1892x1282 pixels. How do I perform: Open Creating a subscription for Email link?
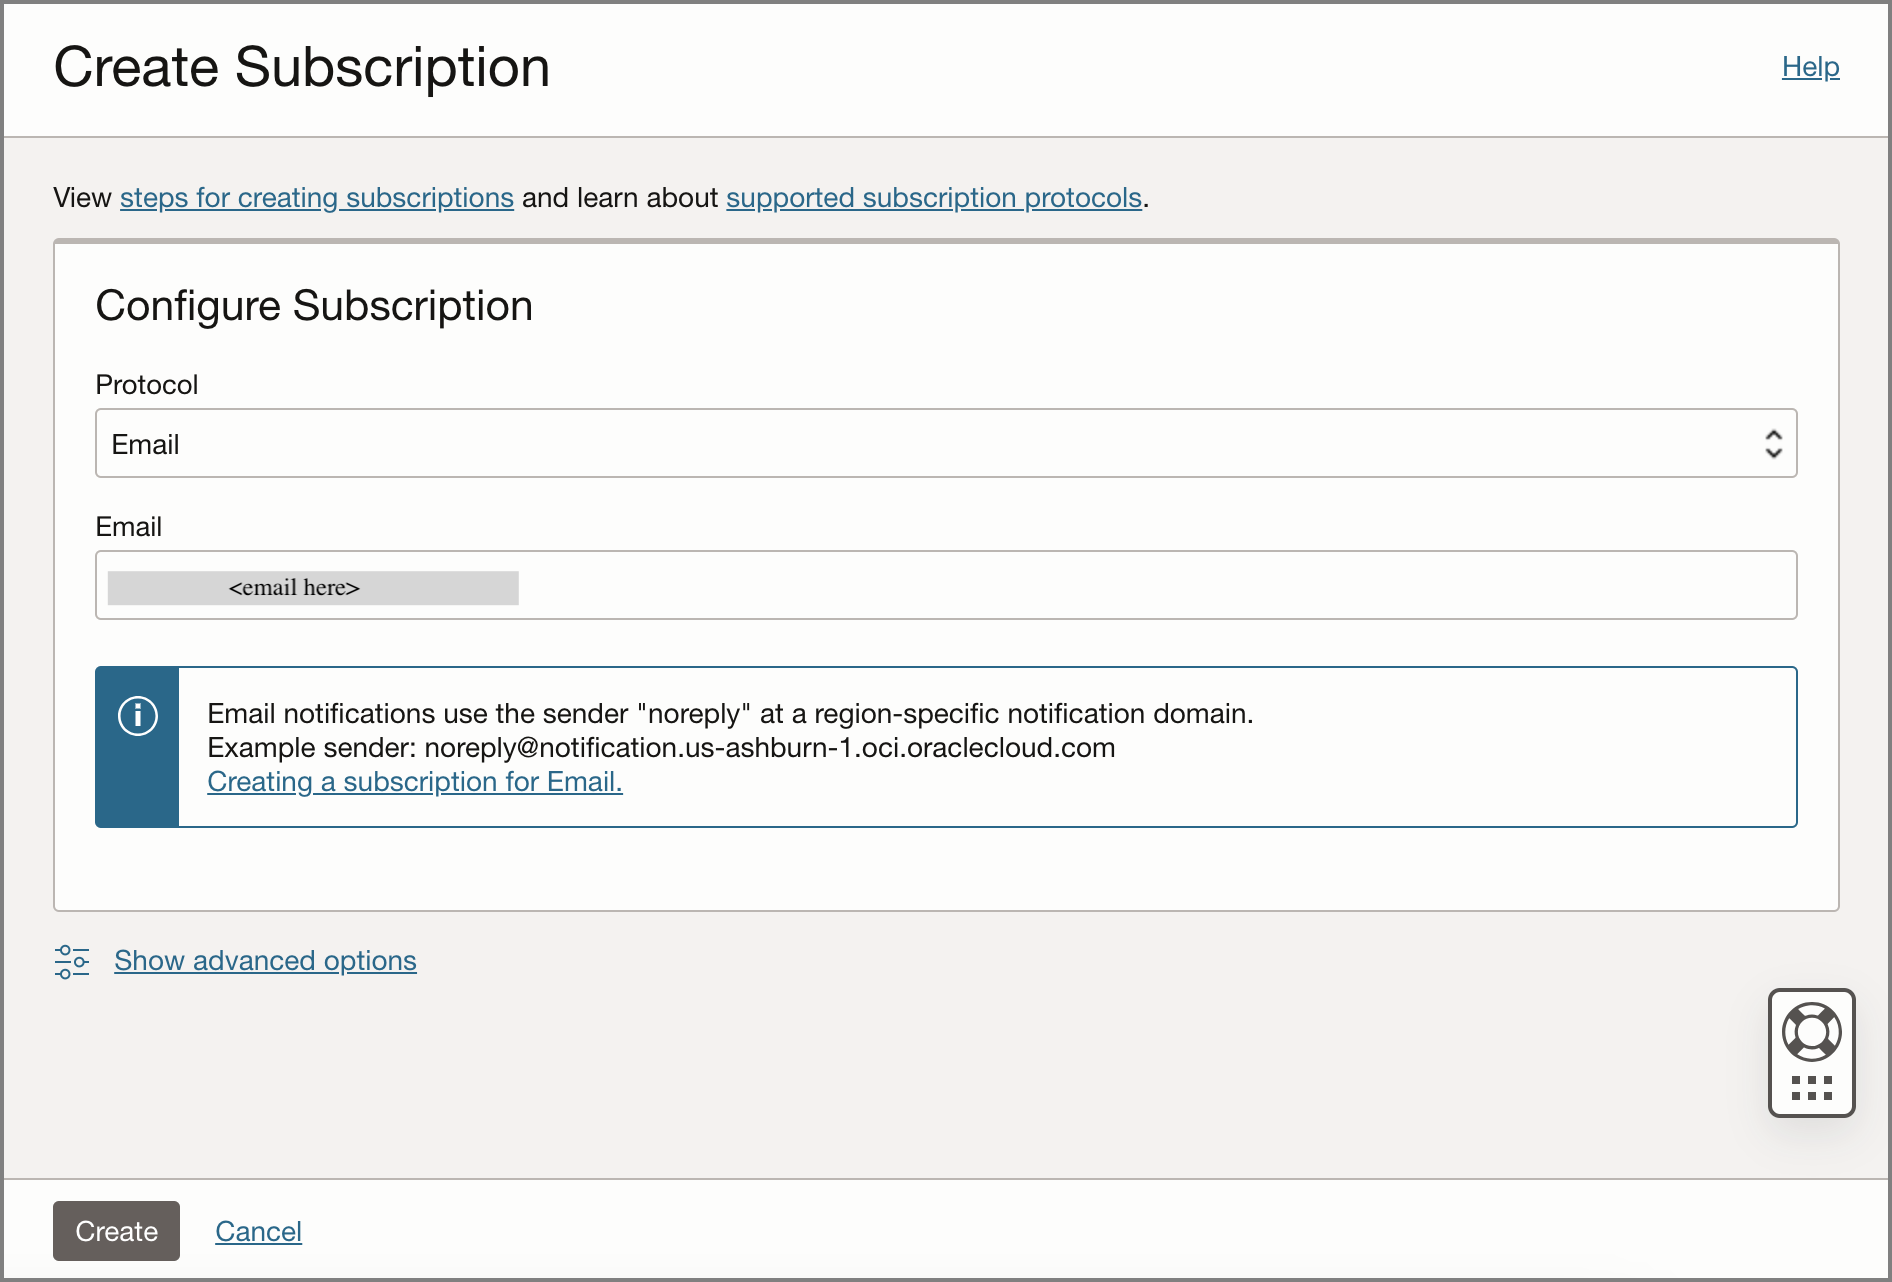(414, 781)
